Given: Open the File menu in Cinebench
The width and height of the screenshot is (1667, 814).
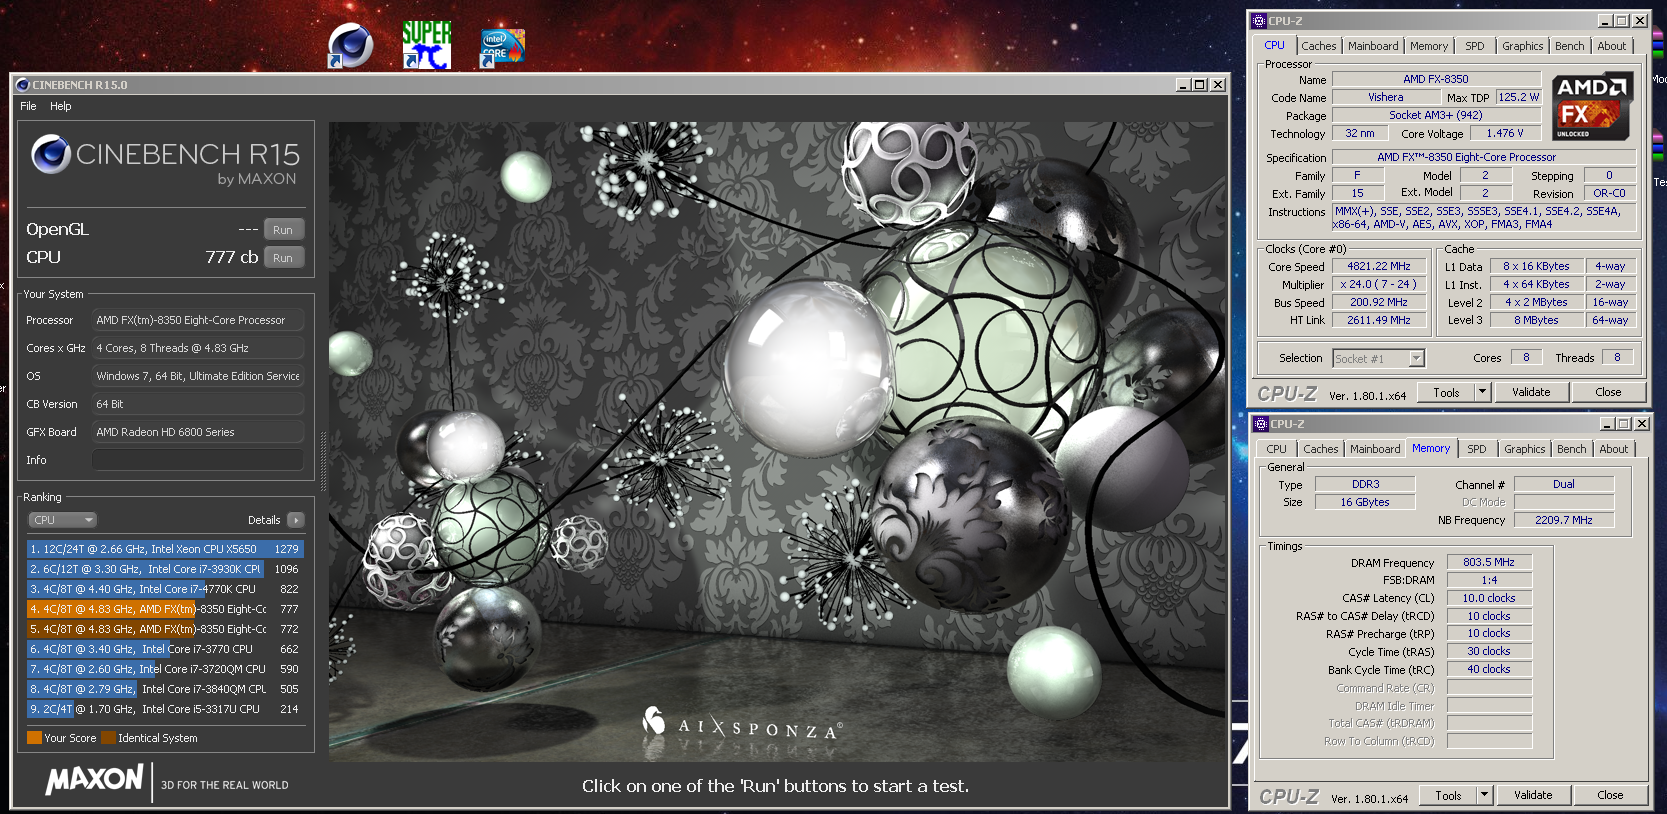Looking at the screenshot, I should (28, 106).
